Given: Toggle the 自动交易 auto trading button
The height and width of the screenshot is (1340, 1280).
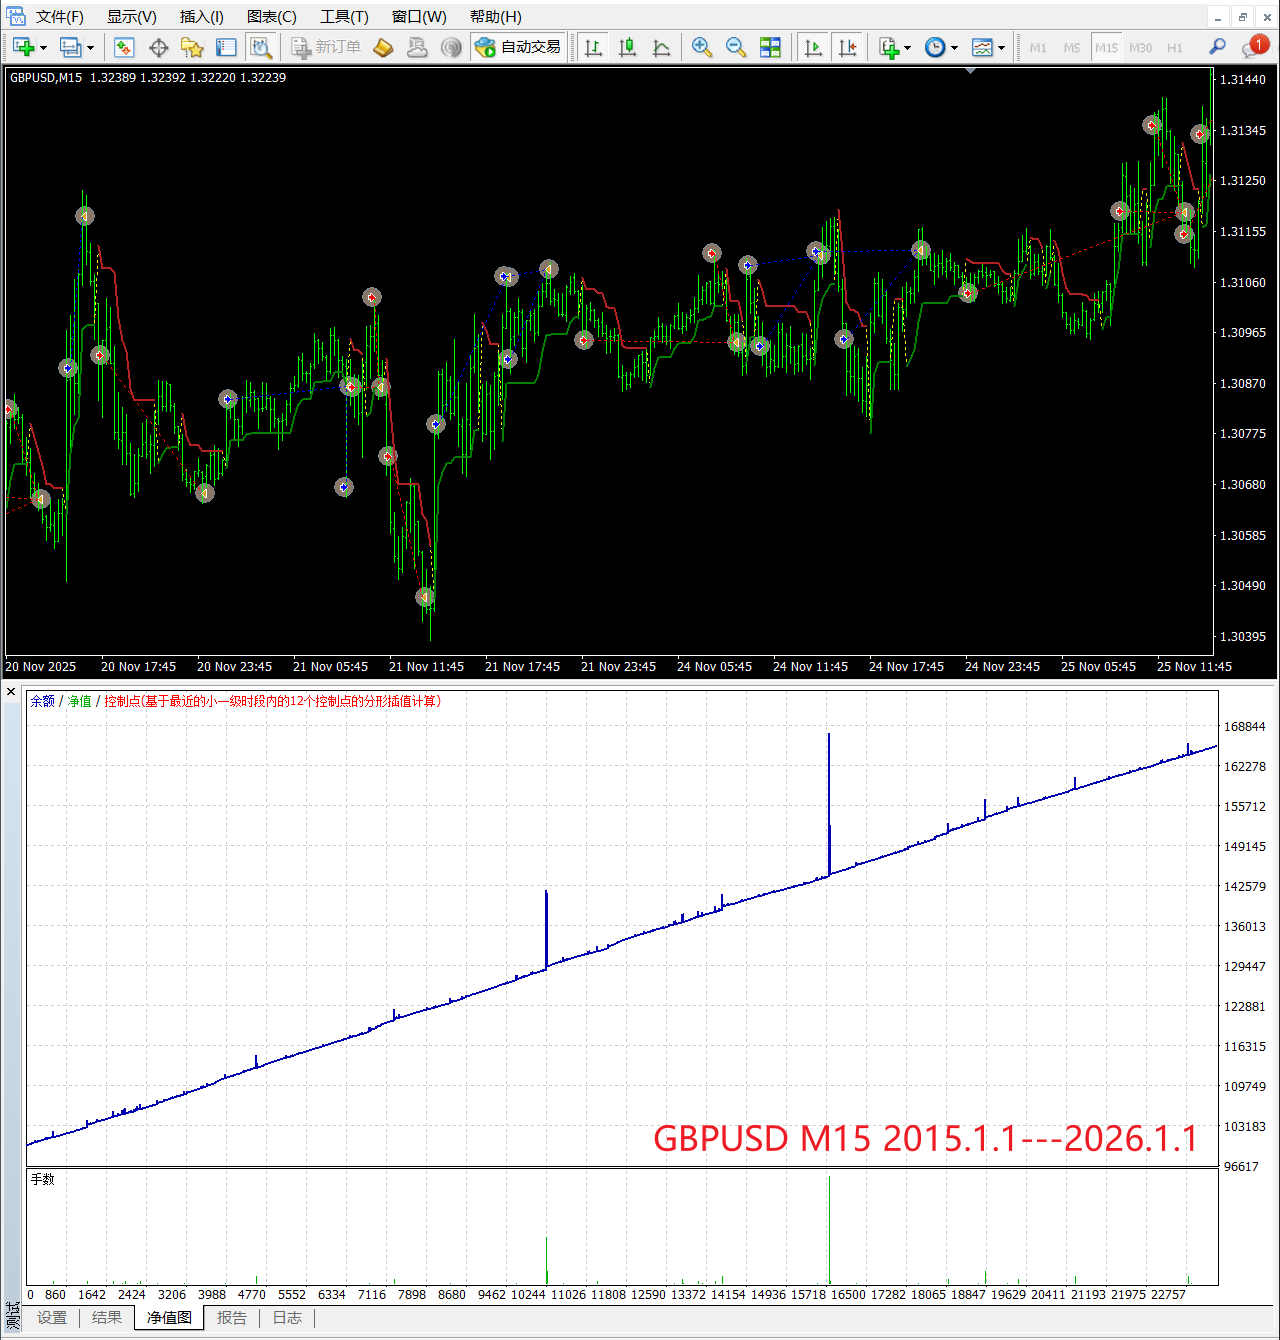Looking at the screenshot, I should [518, 47].
